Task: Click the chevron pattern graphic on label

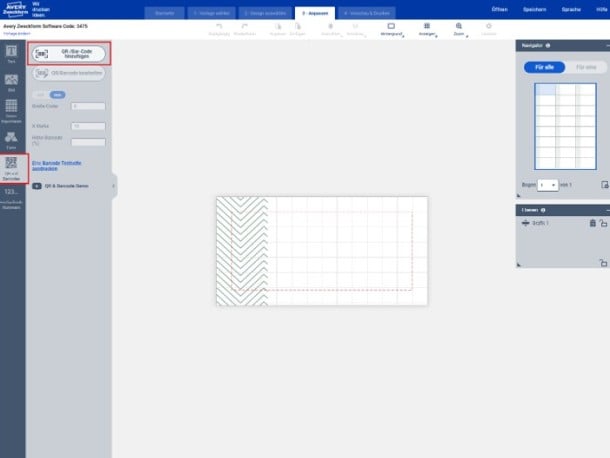Action: (x=242, y=251)
